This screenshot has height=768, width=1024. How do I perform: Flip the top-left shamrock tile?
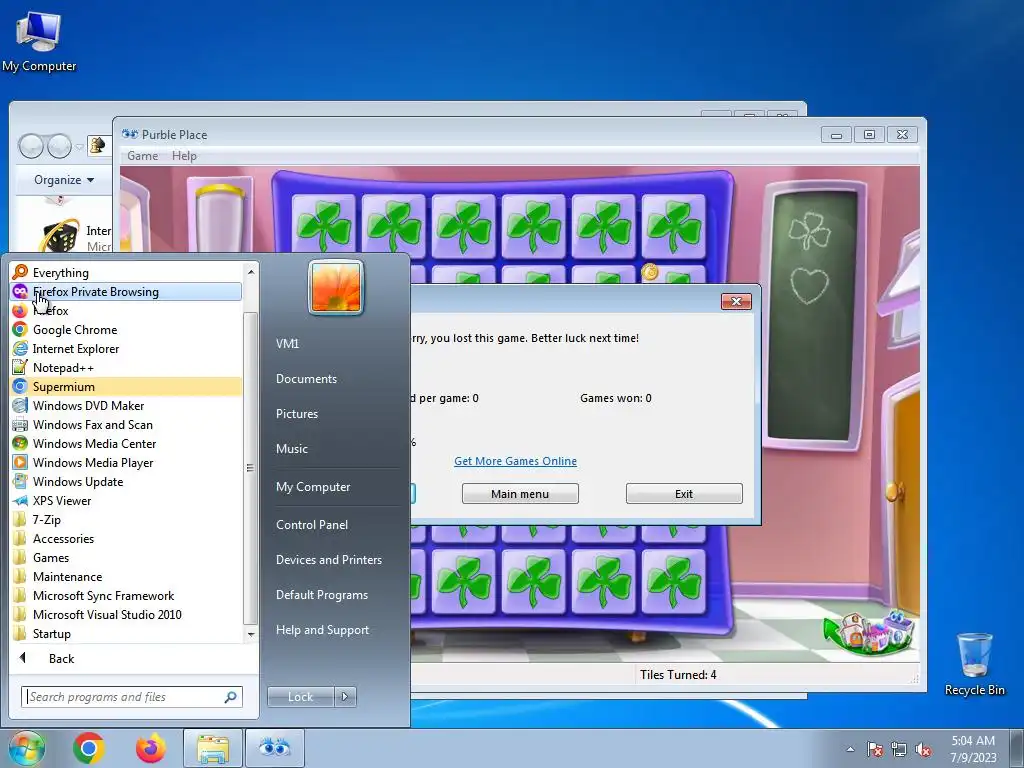[x=323, y=227]
